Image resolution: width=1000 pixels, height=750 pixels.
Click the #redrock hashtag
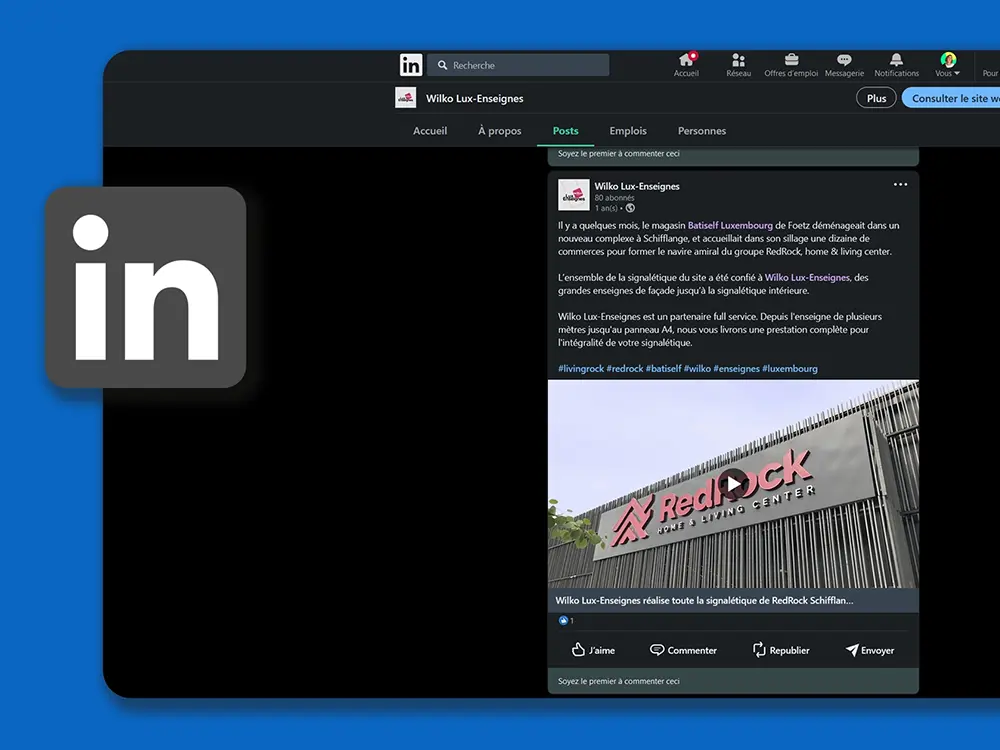coord(624,369)
